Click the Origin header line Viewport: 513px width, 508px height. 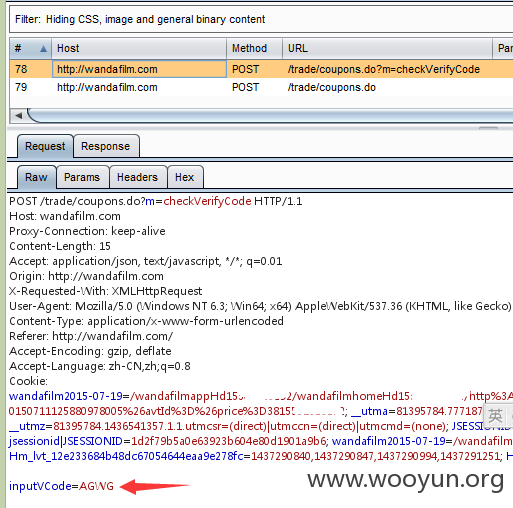coord(87,276)
